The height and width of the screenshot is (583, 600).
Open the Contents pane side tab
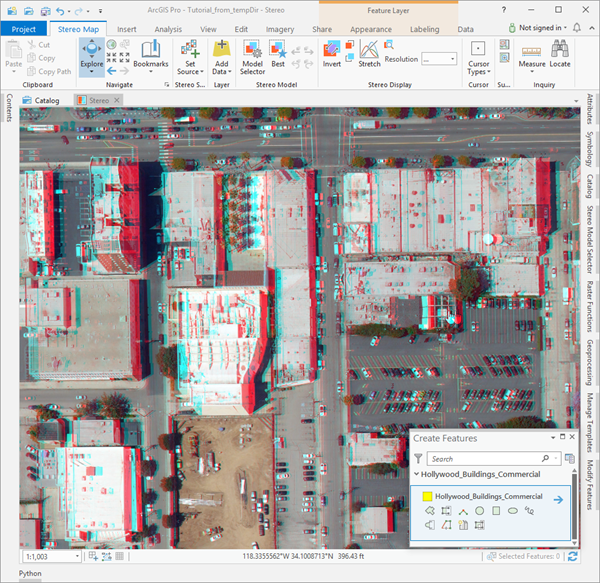point(9,107)
